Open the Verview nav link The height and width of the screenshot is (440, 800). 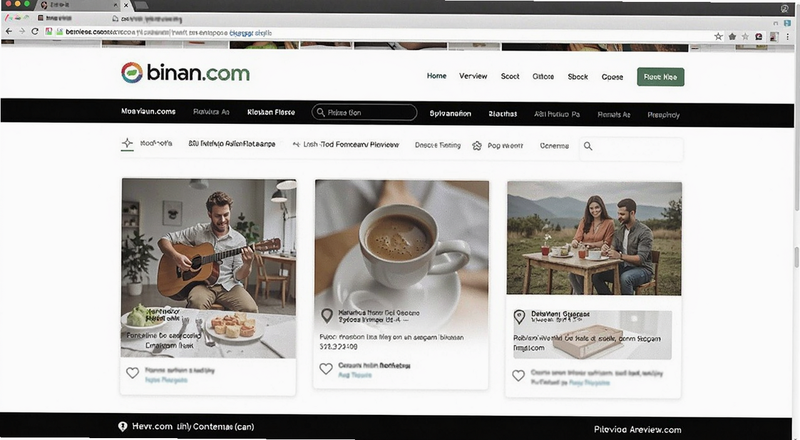473,76
